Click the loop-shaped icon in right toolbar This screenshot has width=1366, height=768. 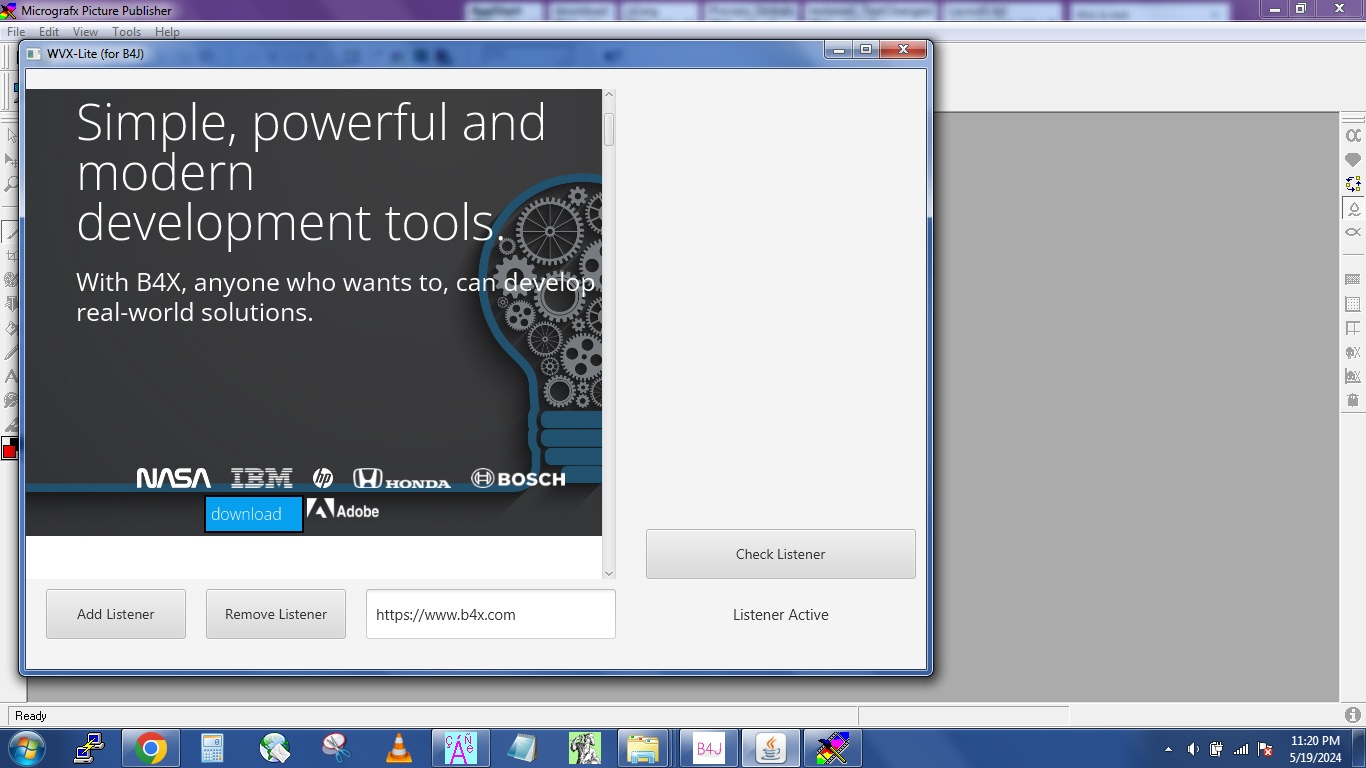point(1353,135)
